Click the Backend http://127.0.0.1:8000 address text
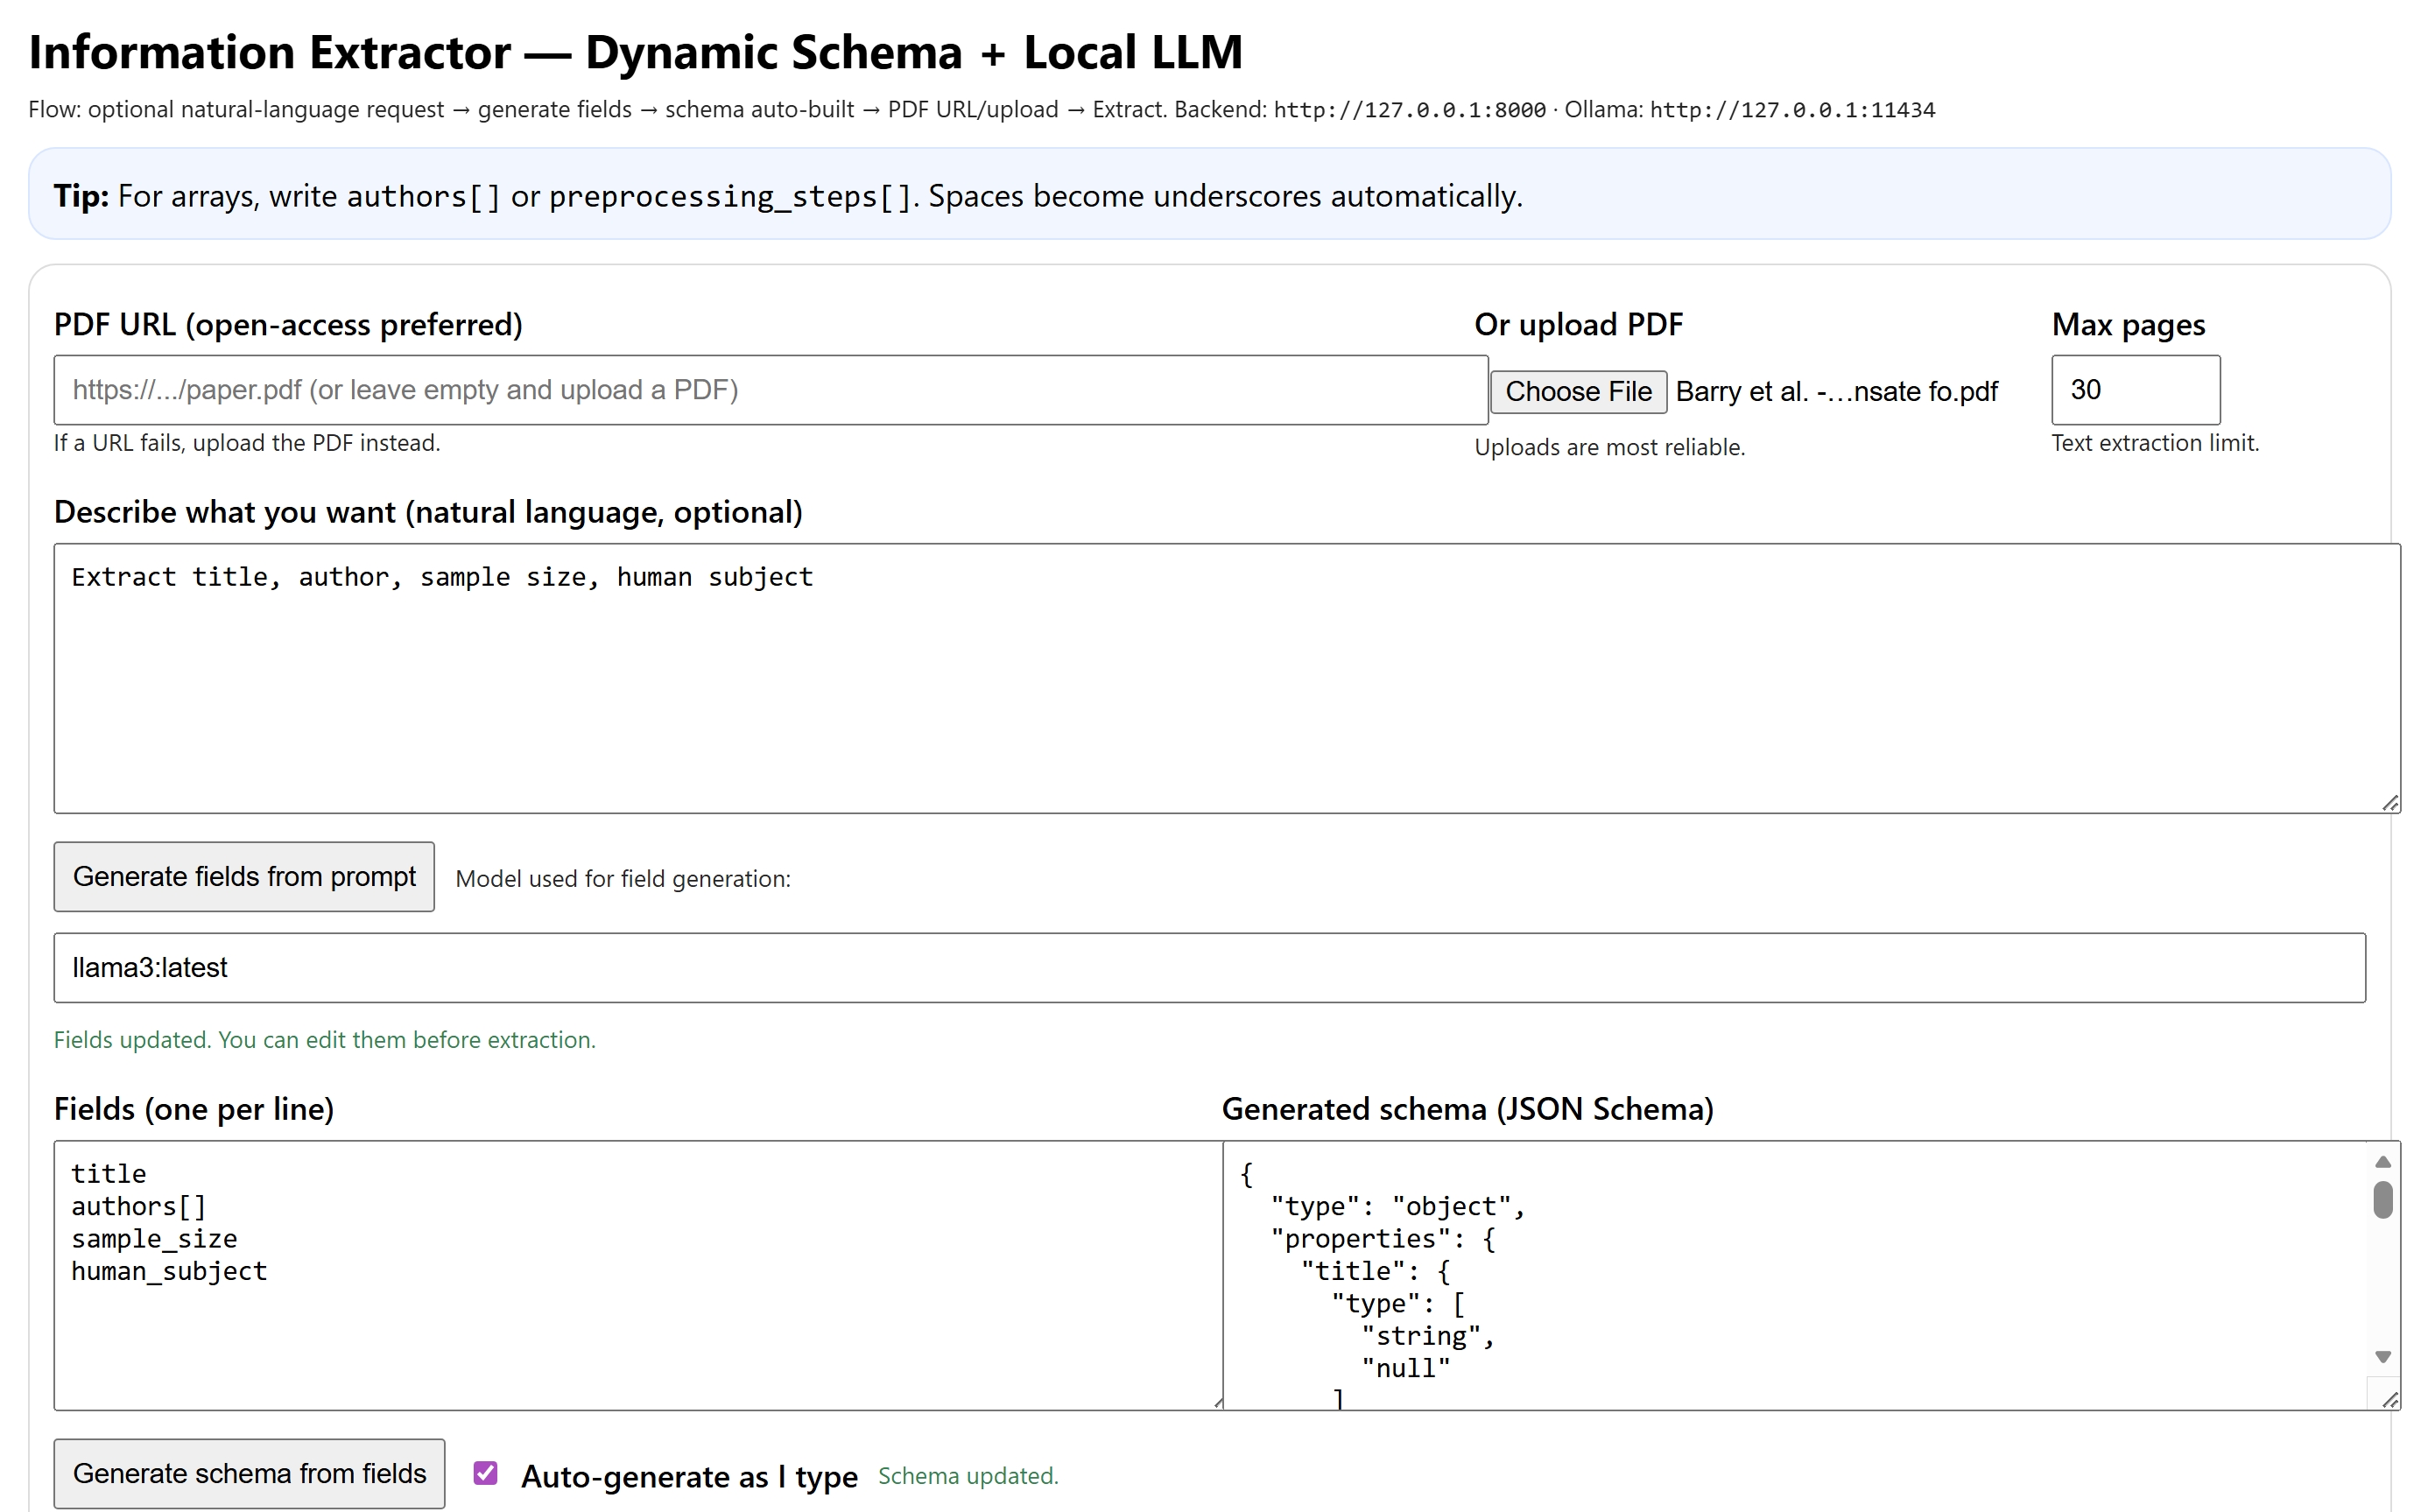2421x1512 pixels. pyautogui.click(x=1409, y=110)
